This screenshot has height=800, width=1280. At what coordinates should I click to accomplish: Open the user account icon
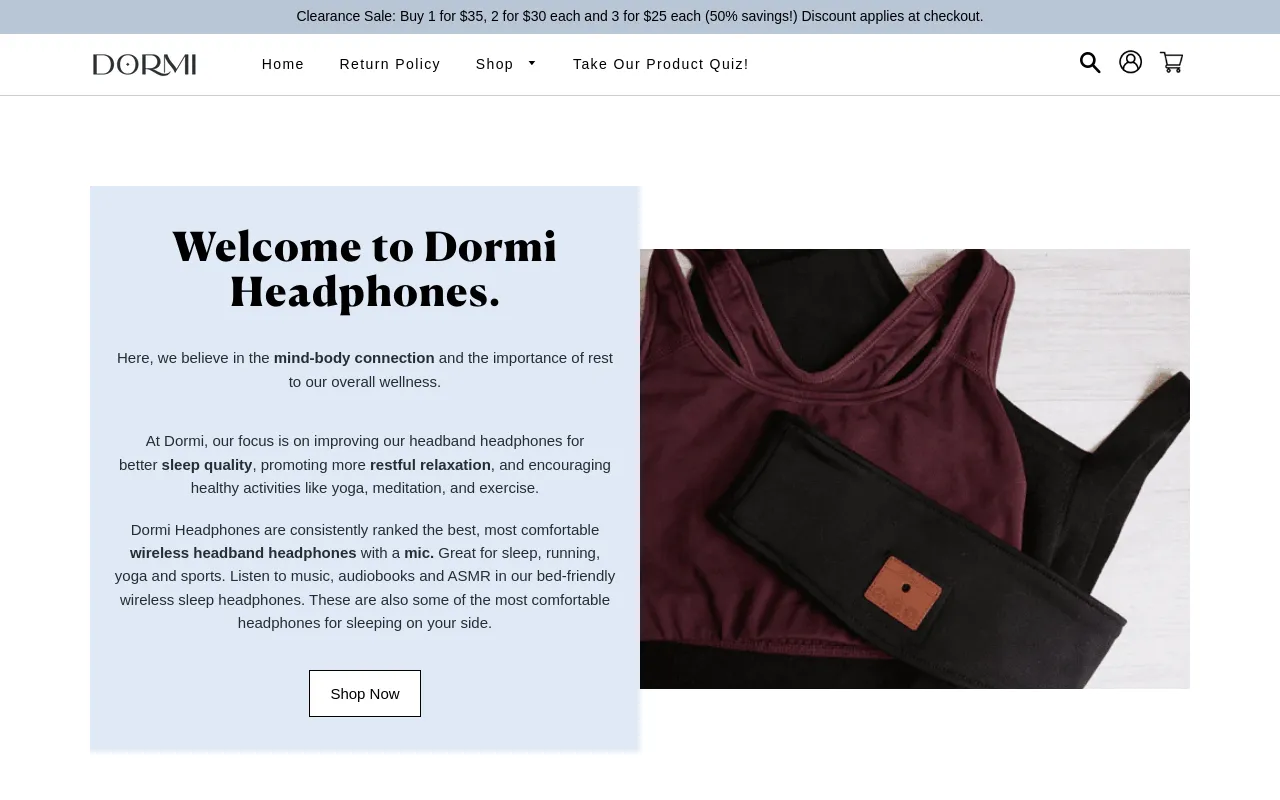[1131, 62]
